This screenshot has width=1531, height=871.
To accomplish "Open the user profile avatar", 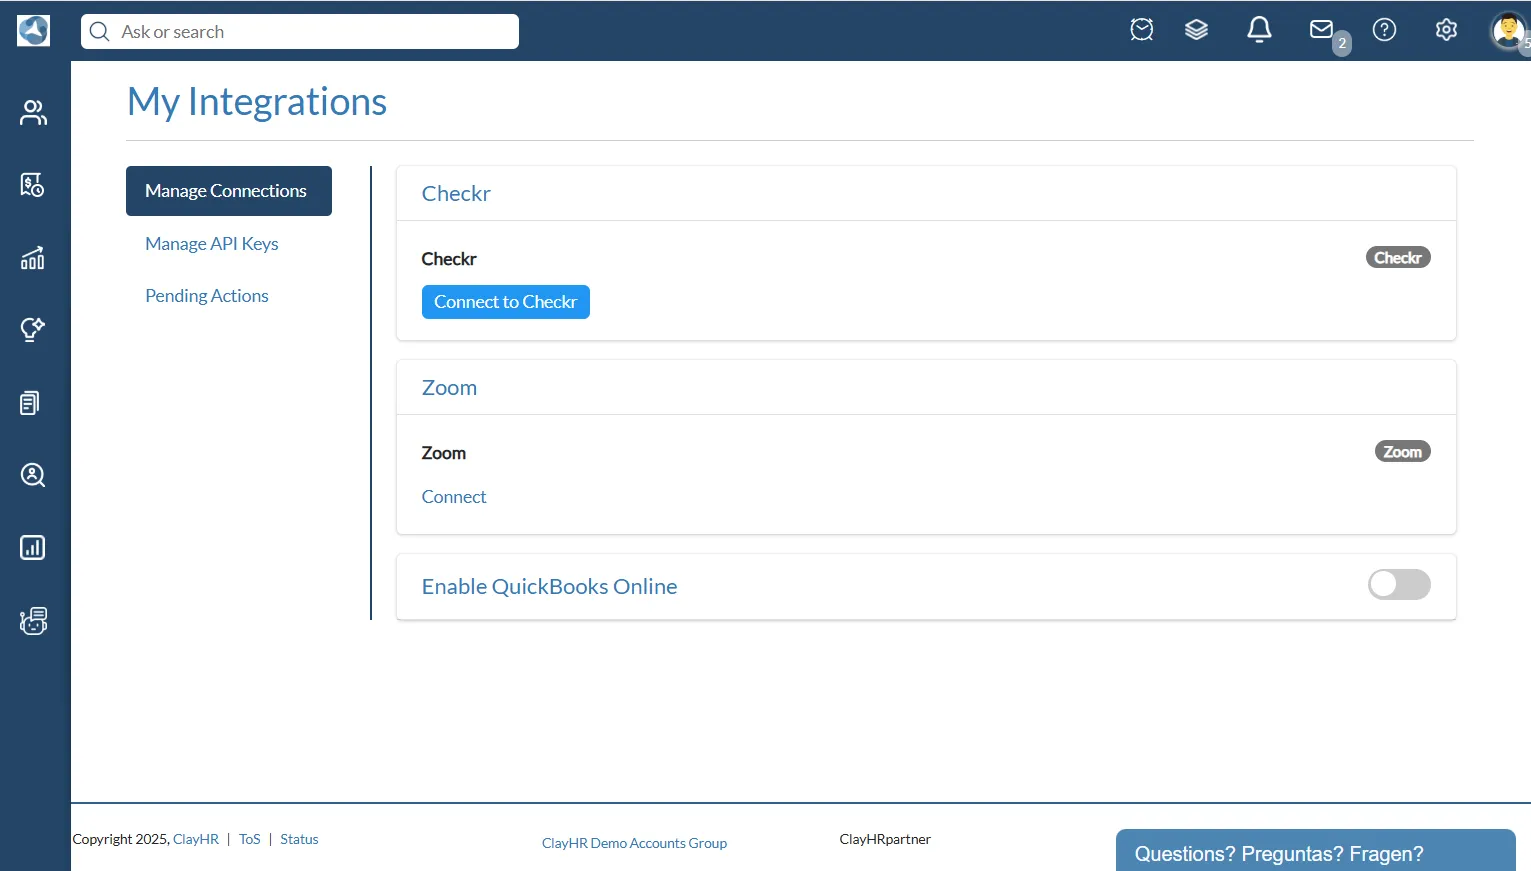I will click(1508, 31).
